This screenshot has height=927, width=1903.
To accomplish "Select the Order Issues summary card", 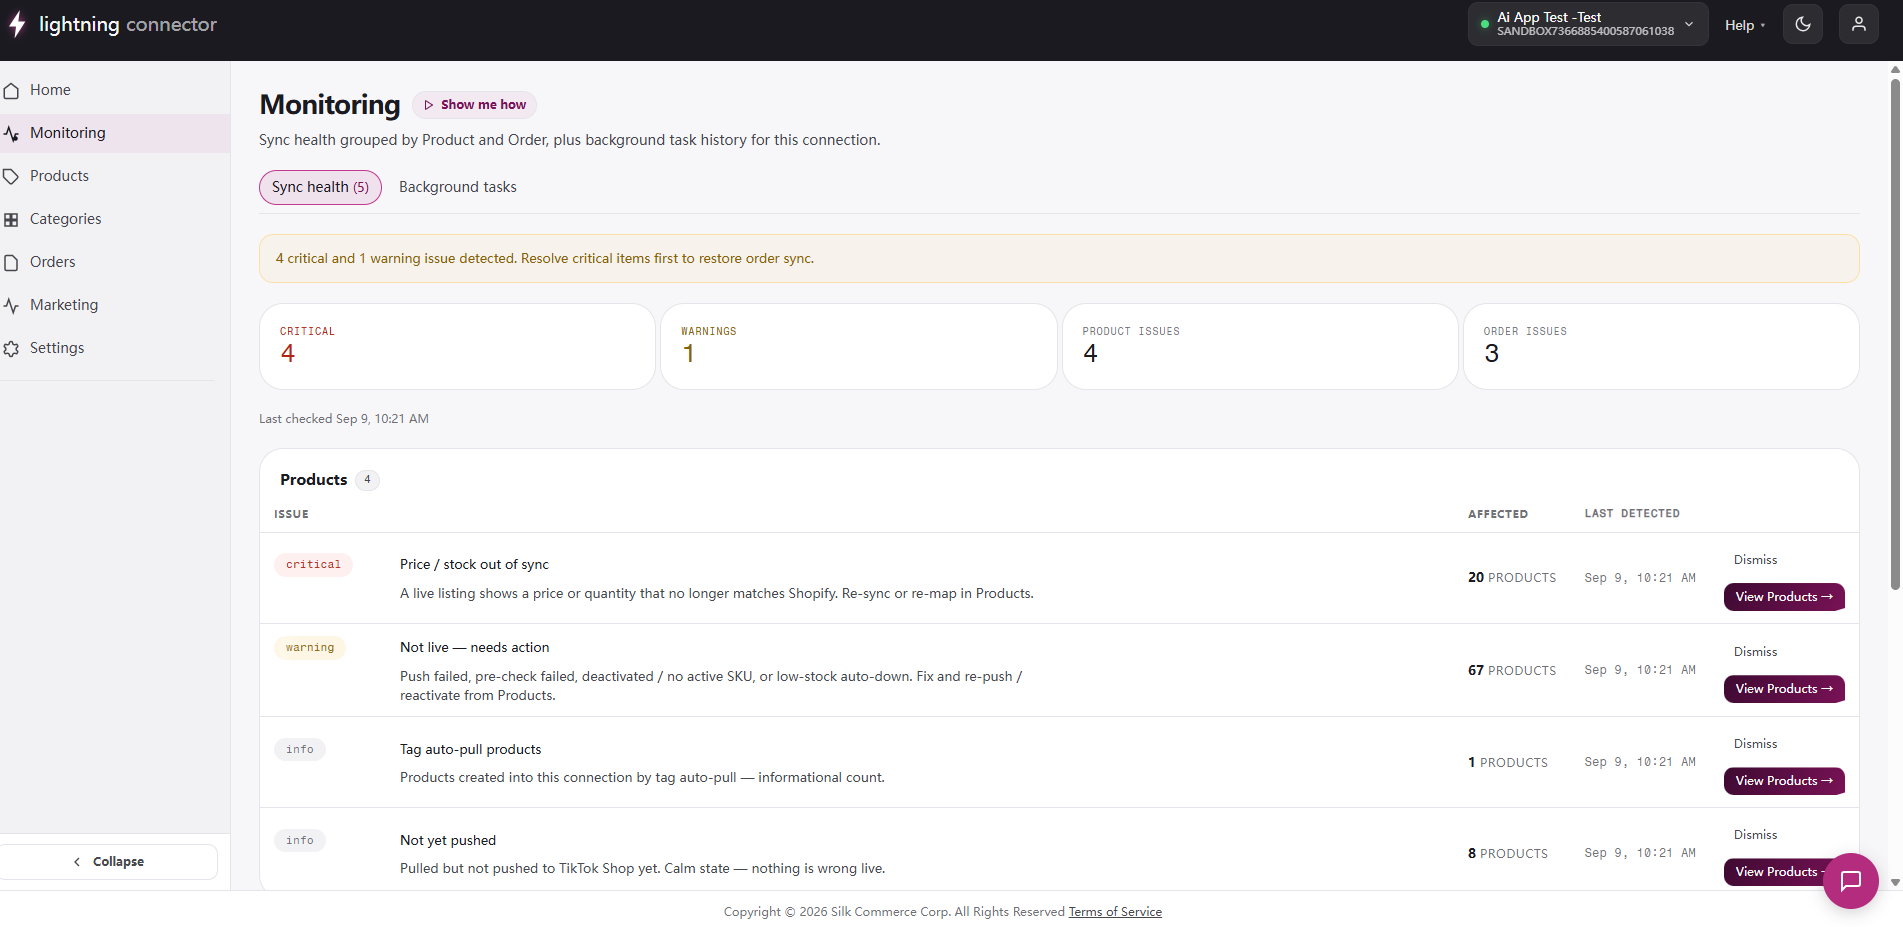I will 1661,347.
